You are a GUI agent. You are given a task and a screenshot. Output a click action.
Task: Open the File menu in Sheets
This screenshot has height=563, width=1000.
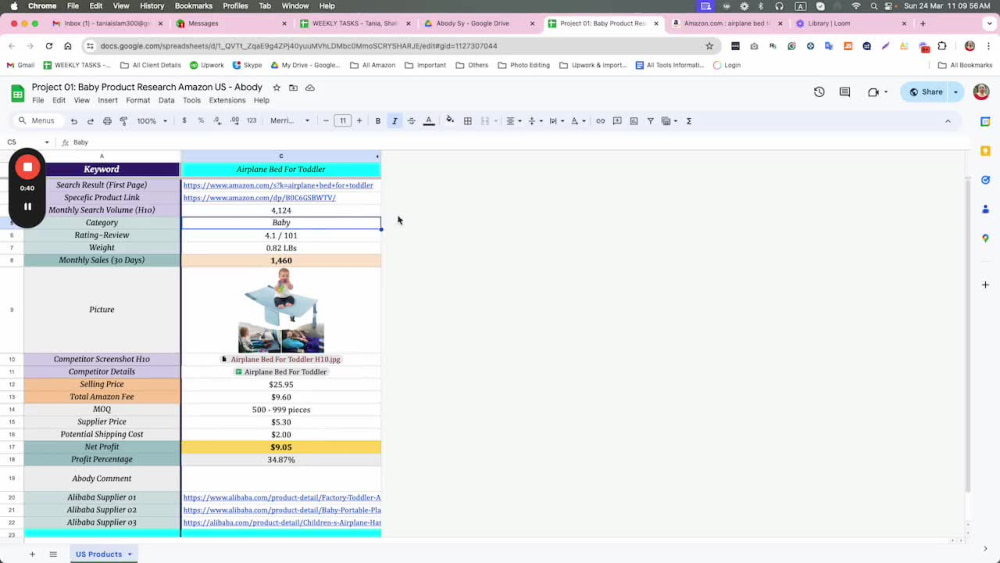(x=38, y=100)
